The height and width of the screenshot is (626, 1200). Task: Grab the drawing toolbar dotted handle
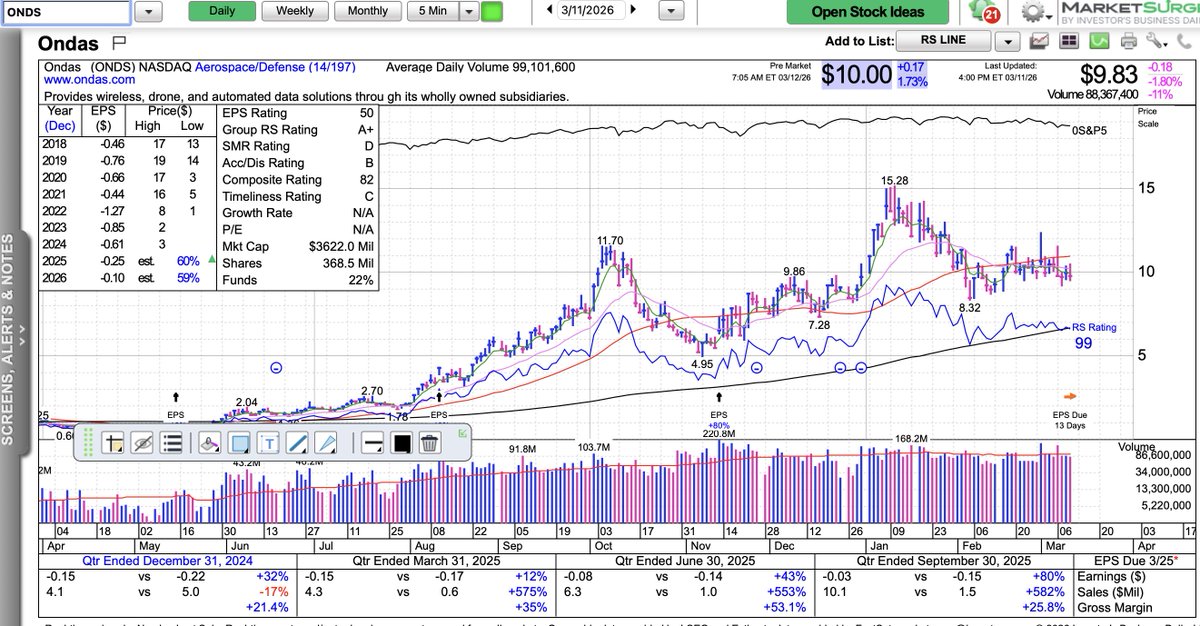(x=88, y=442)
